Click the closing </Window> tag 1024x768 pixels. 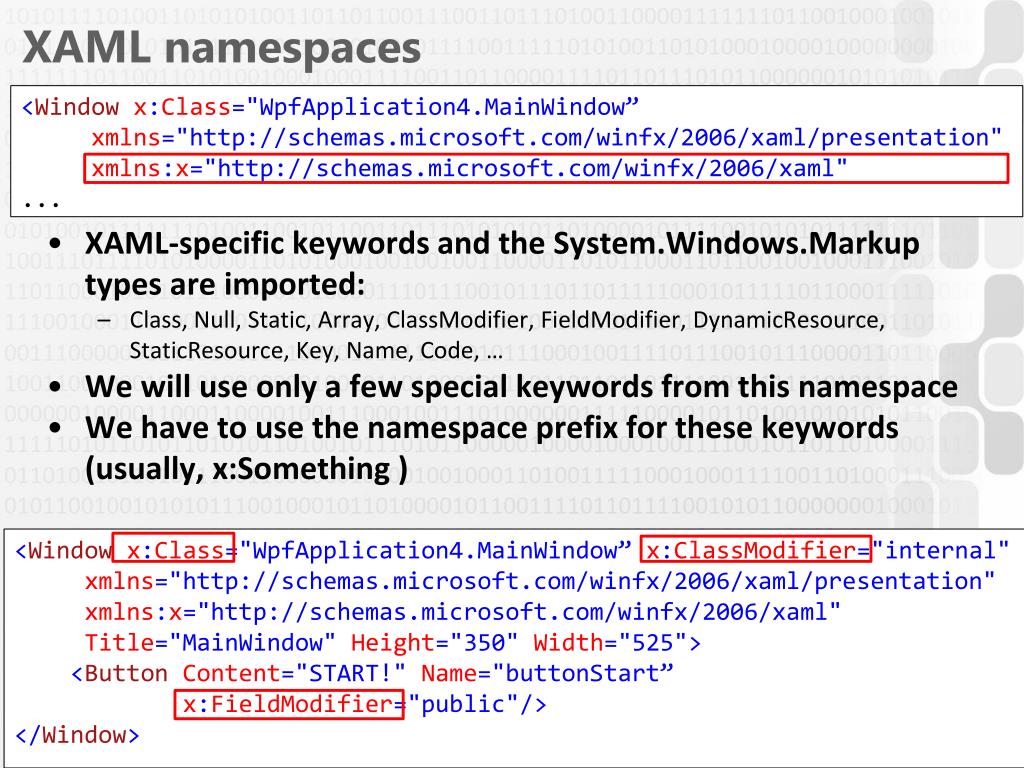(x=77, y=735)
